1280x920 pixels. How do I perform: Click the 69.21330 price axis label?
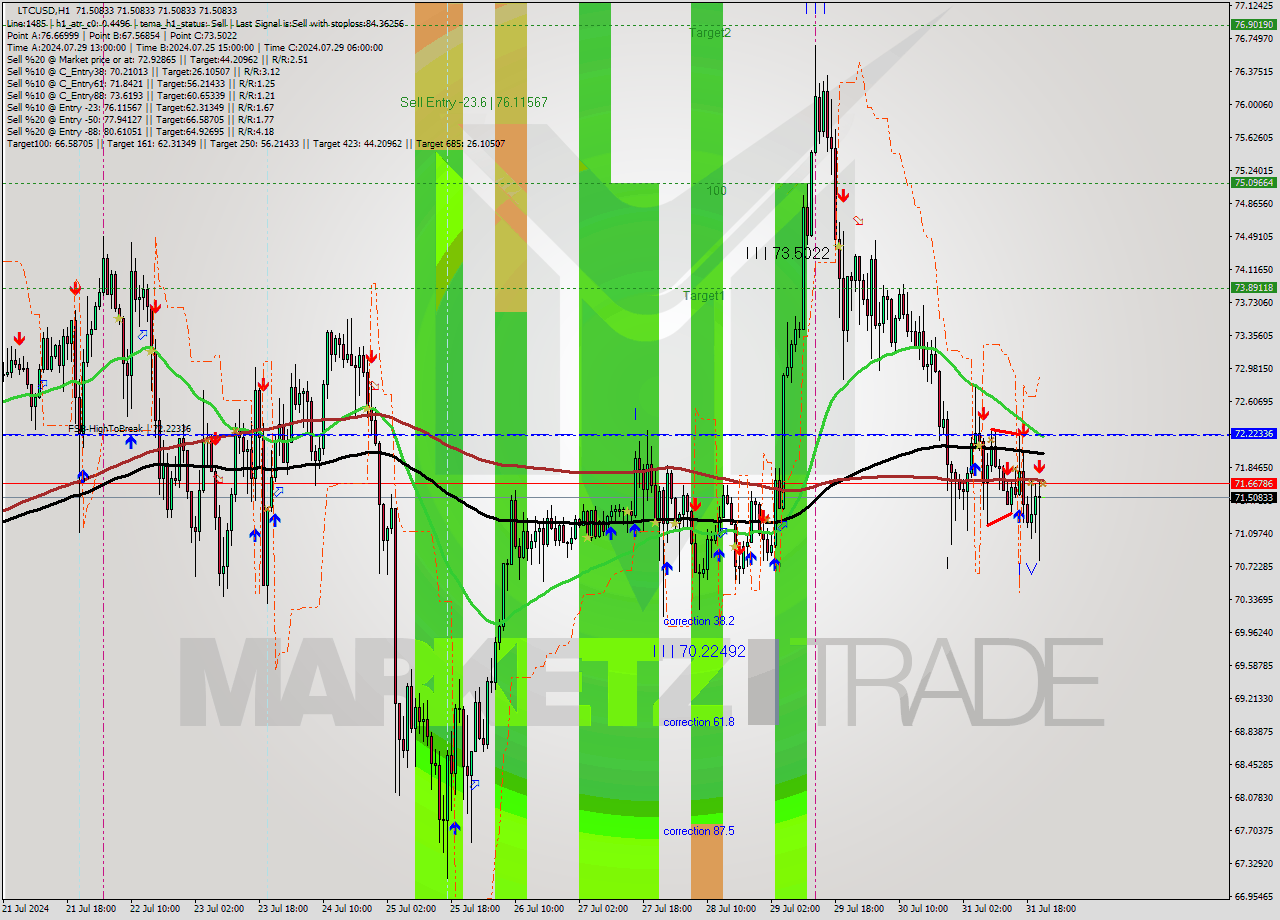pos(1254,699)
